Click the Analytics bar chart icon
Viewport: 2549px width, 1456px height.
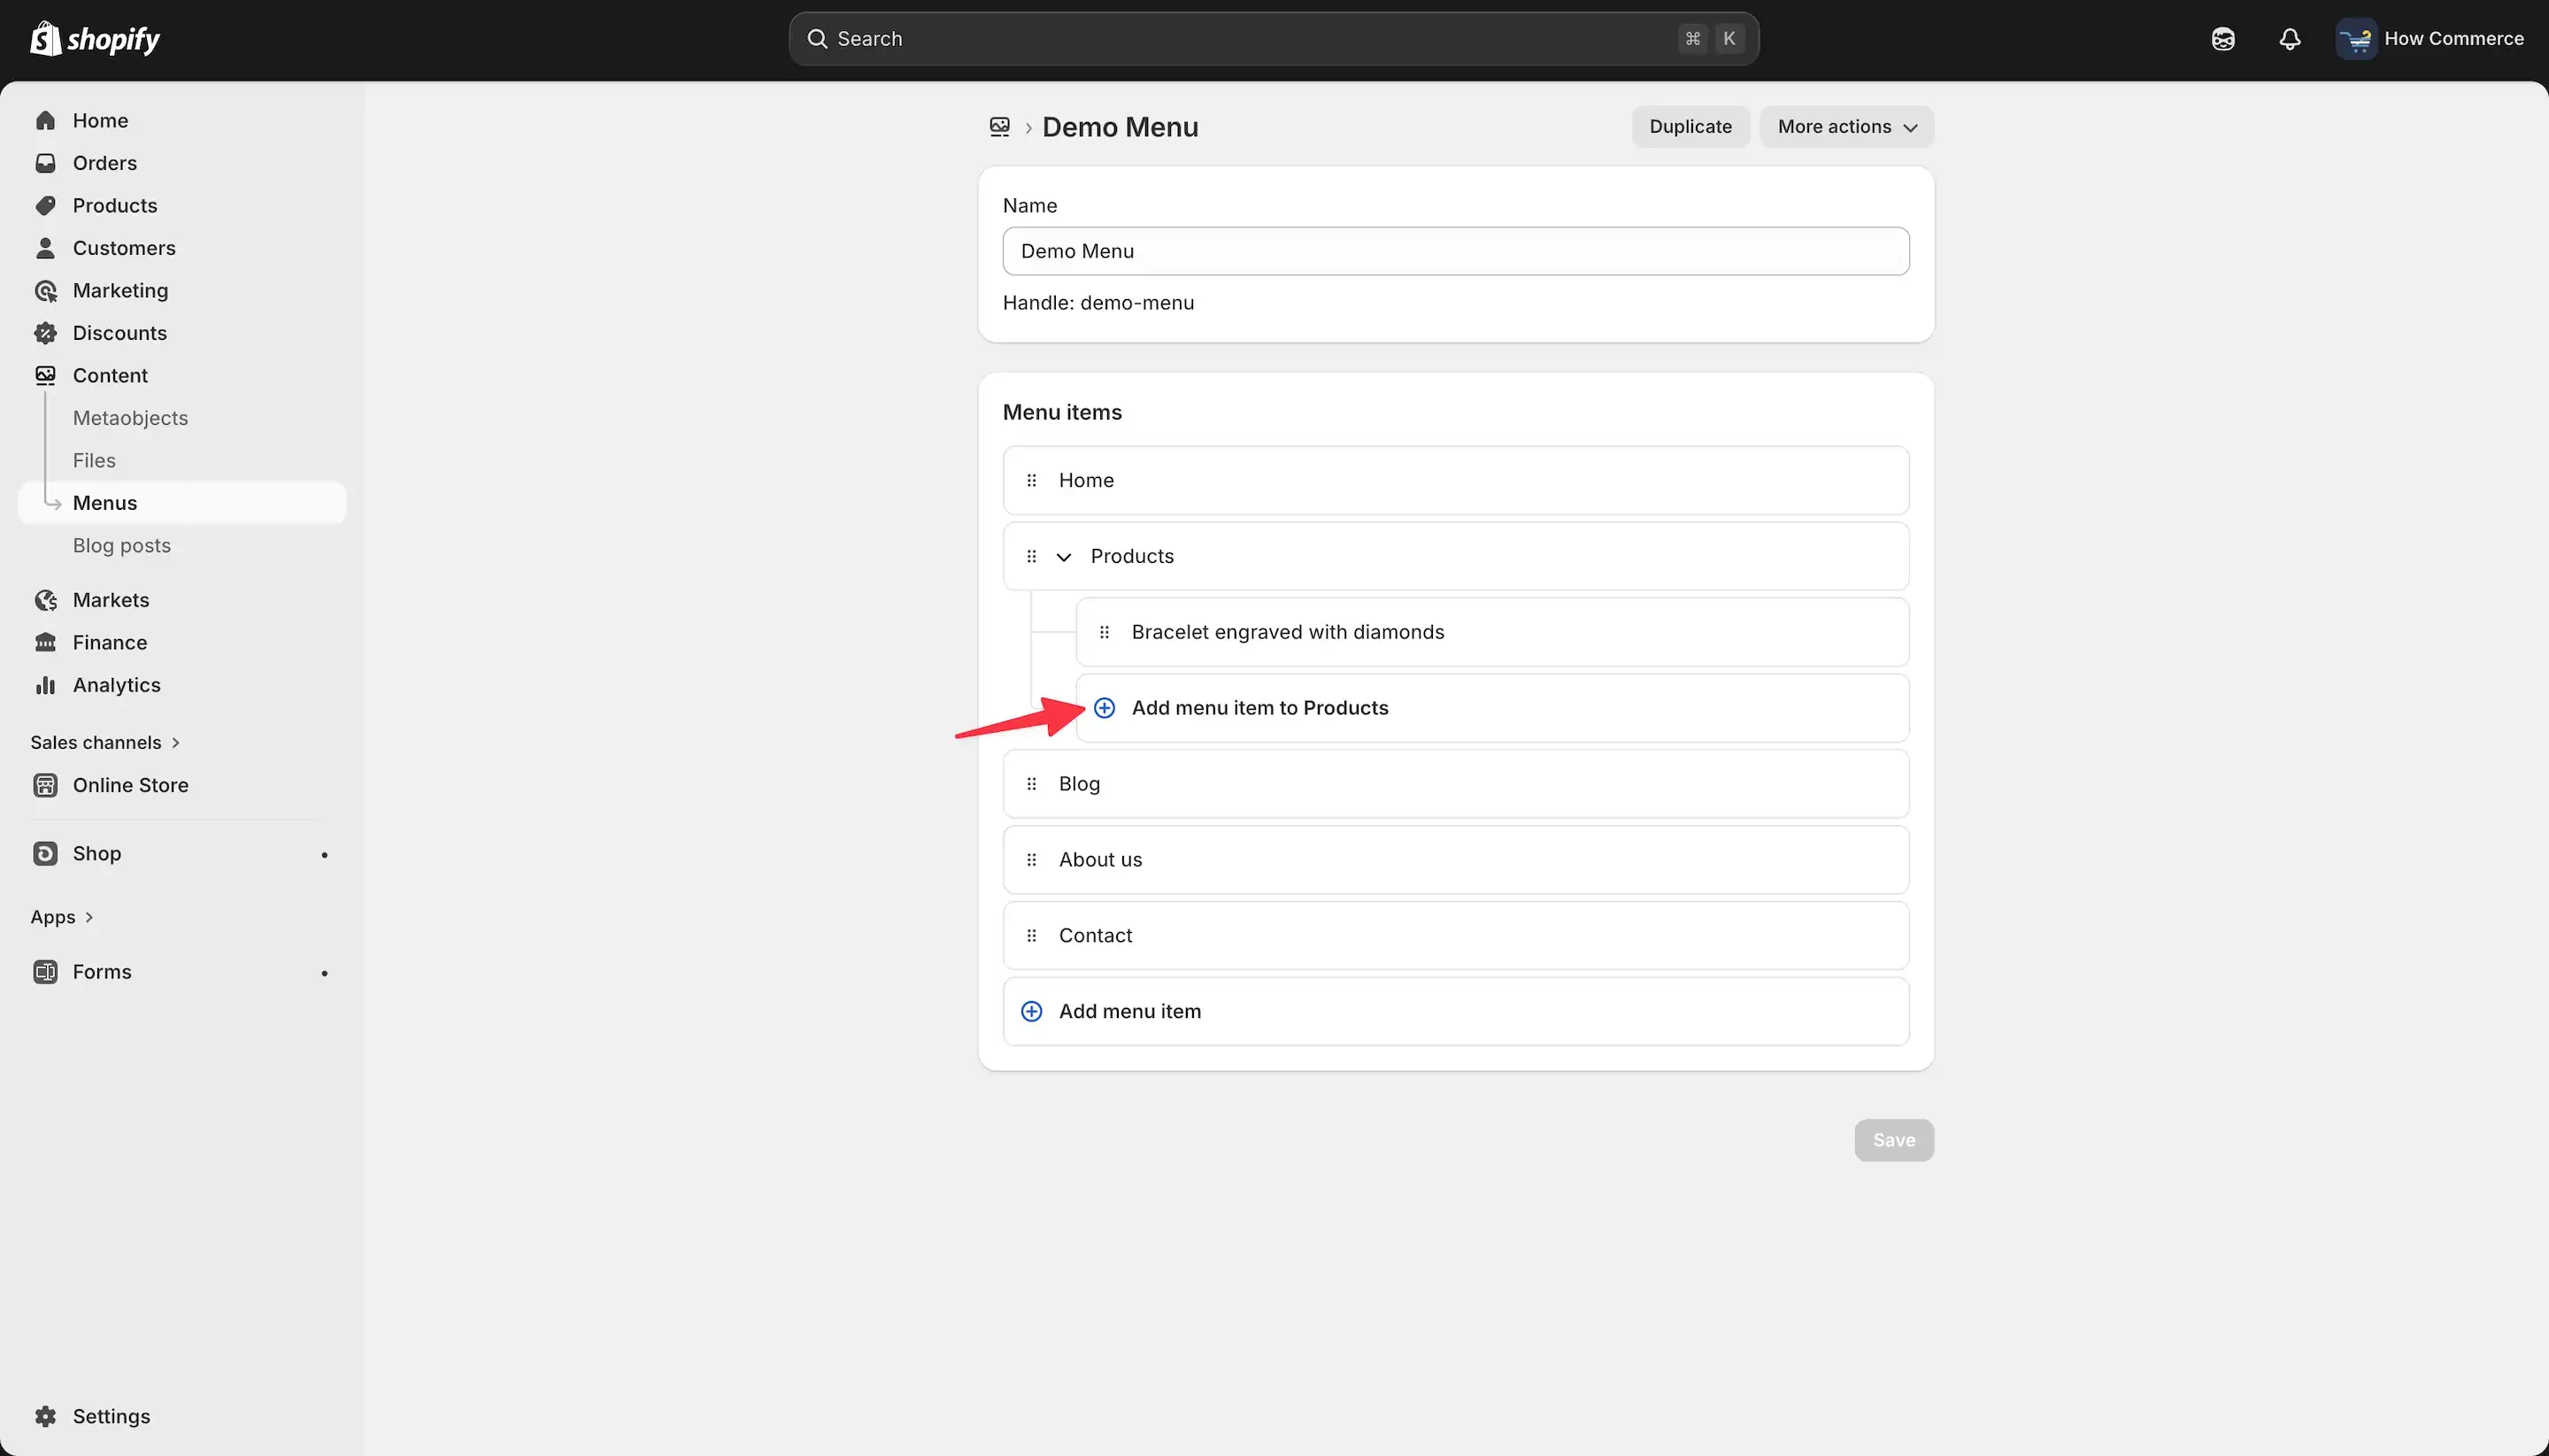(45, 685)
